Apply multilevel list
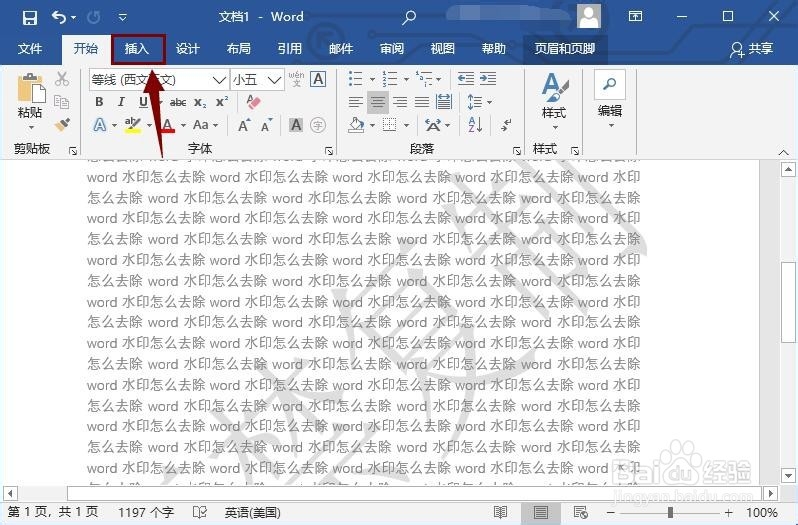Viewport: 798px width, 525px height. 424,79
